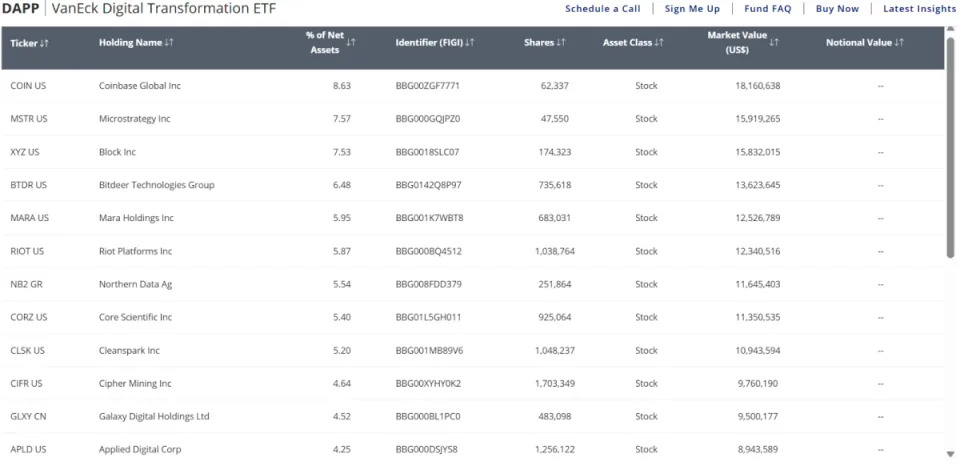This screenshot has height=466, width=960.
Task: Sort by Ticker column arrows
Action: tap(44, 43)
